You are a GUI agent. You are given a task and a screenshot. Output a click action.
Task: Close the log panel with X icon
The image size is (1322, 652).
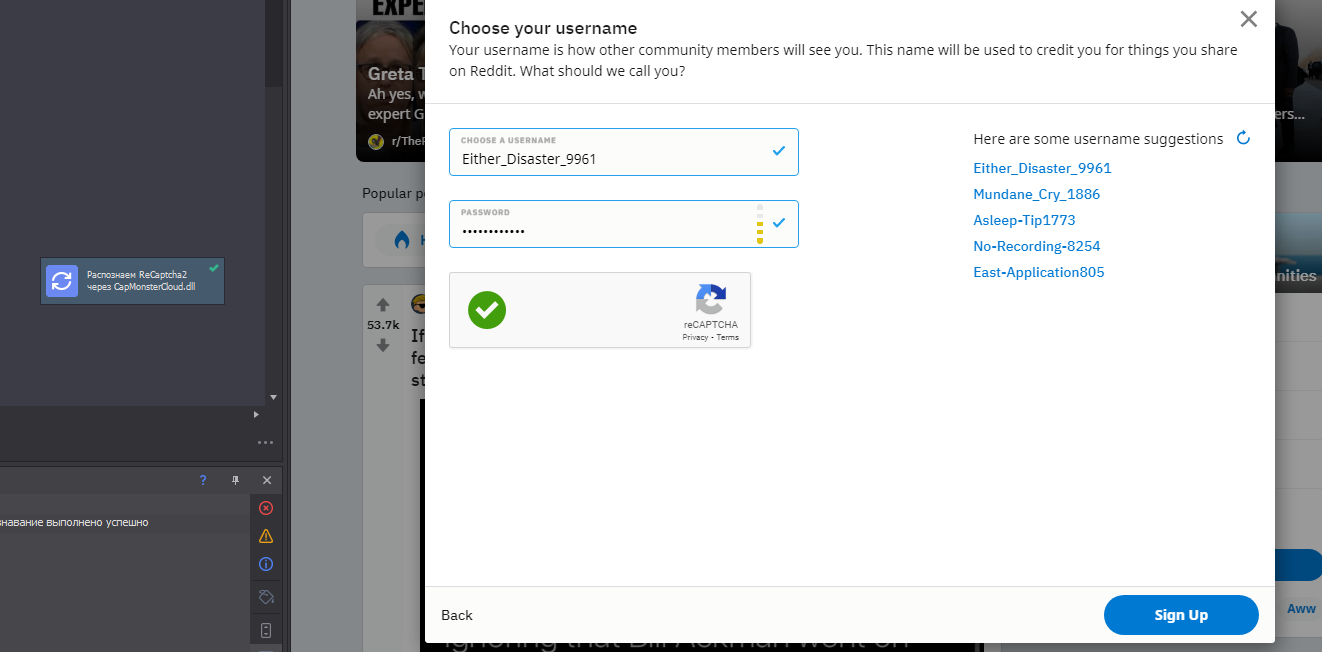267,480
